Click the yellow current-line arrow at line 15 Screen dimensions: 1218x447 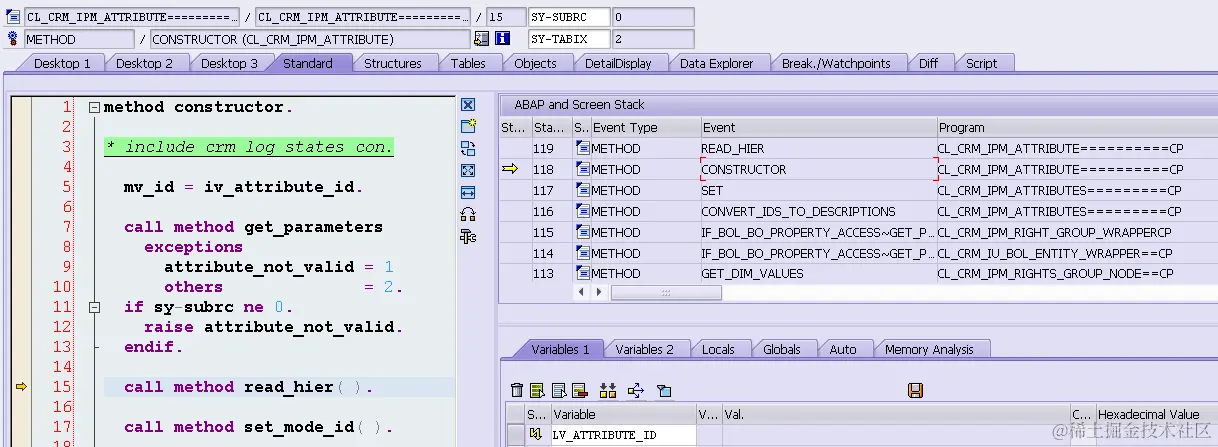click(x=21, y=387)
